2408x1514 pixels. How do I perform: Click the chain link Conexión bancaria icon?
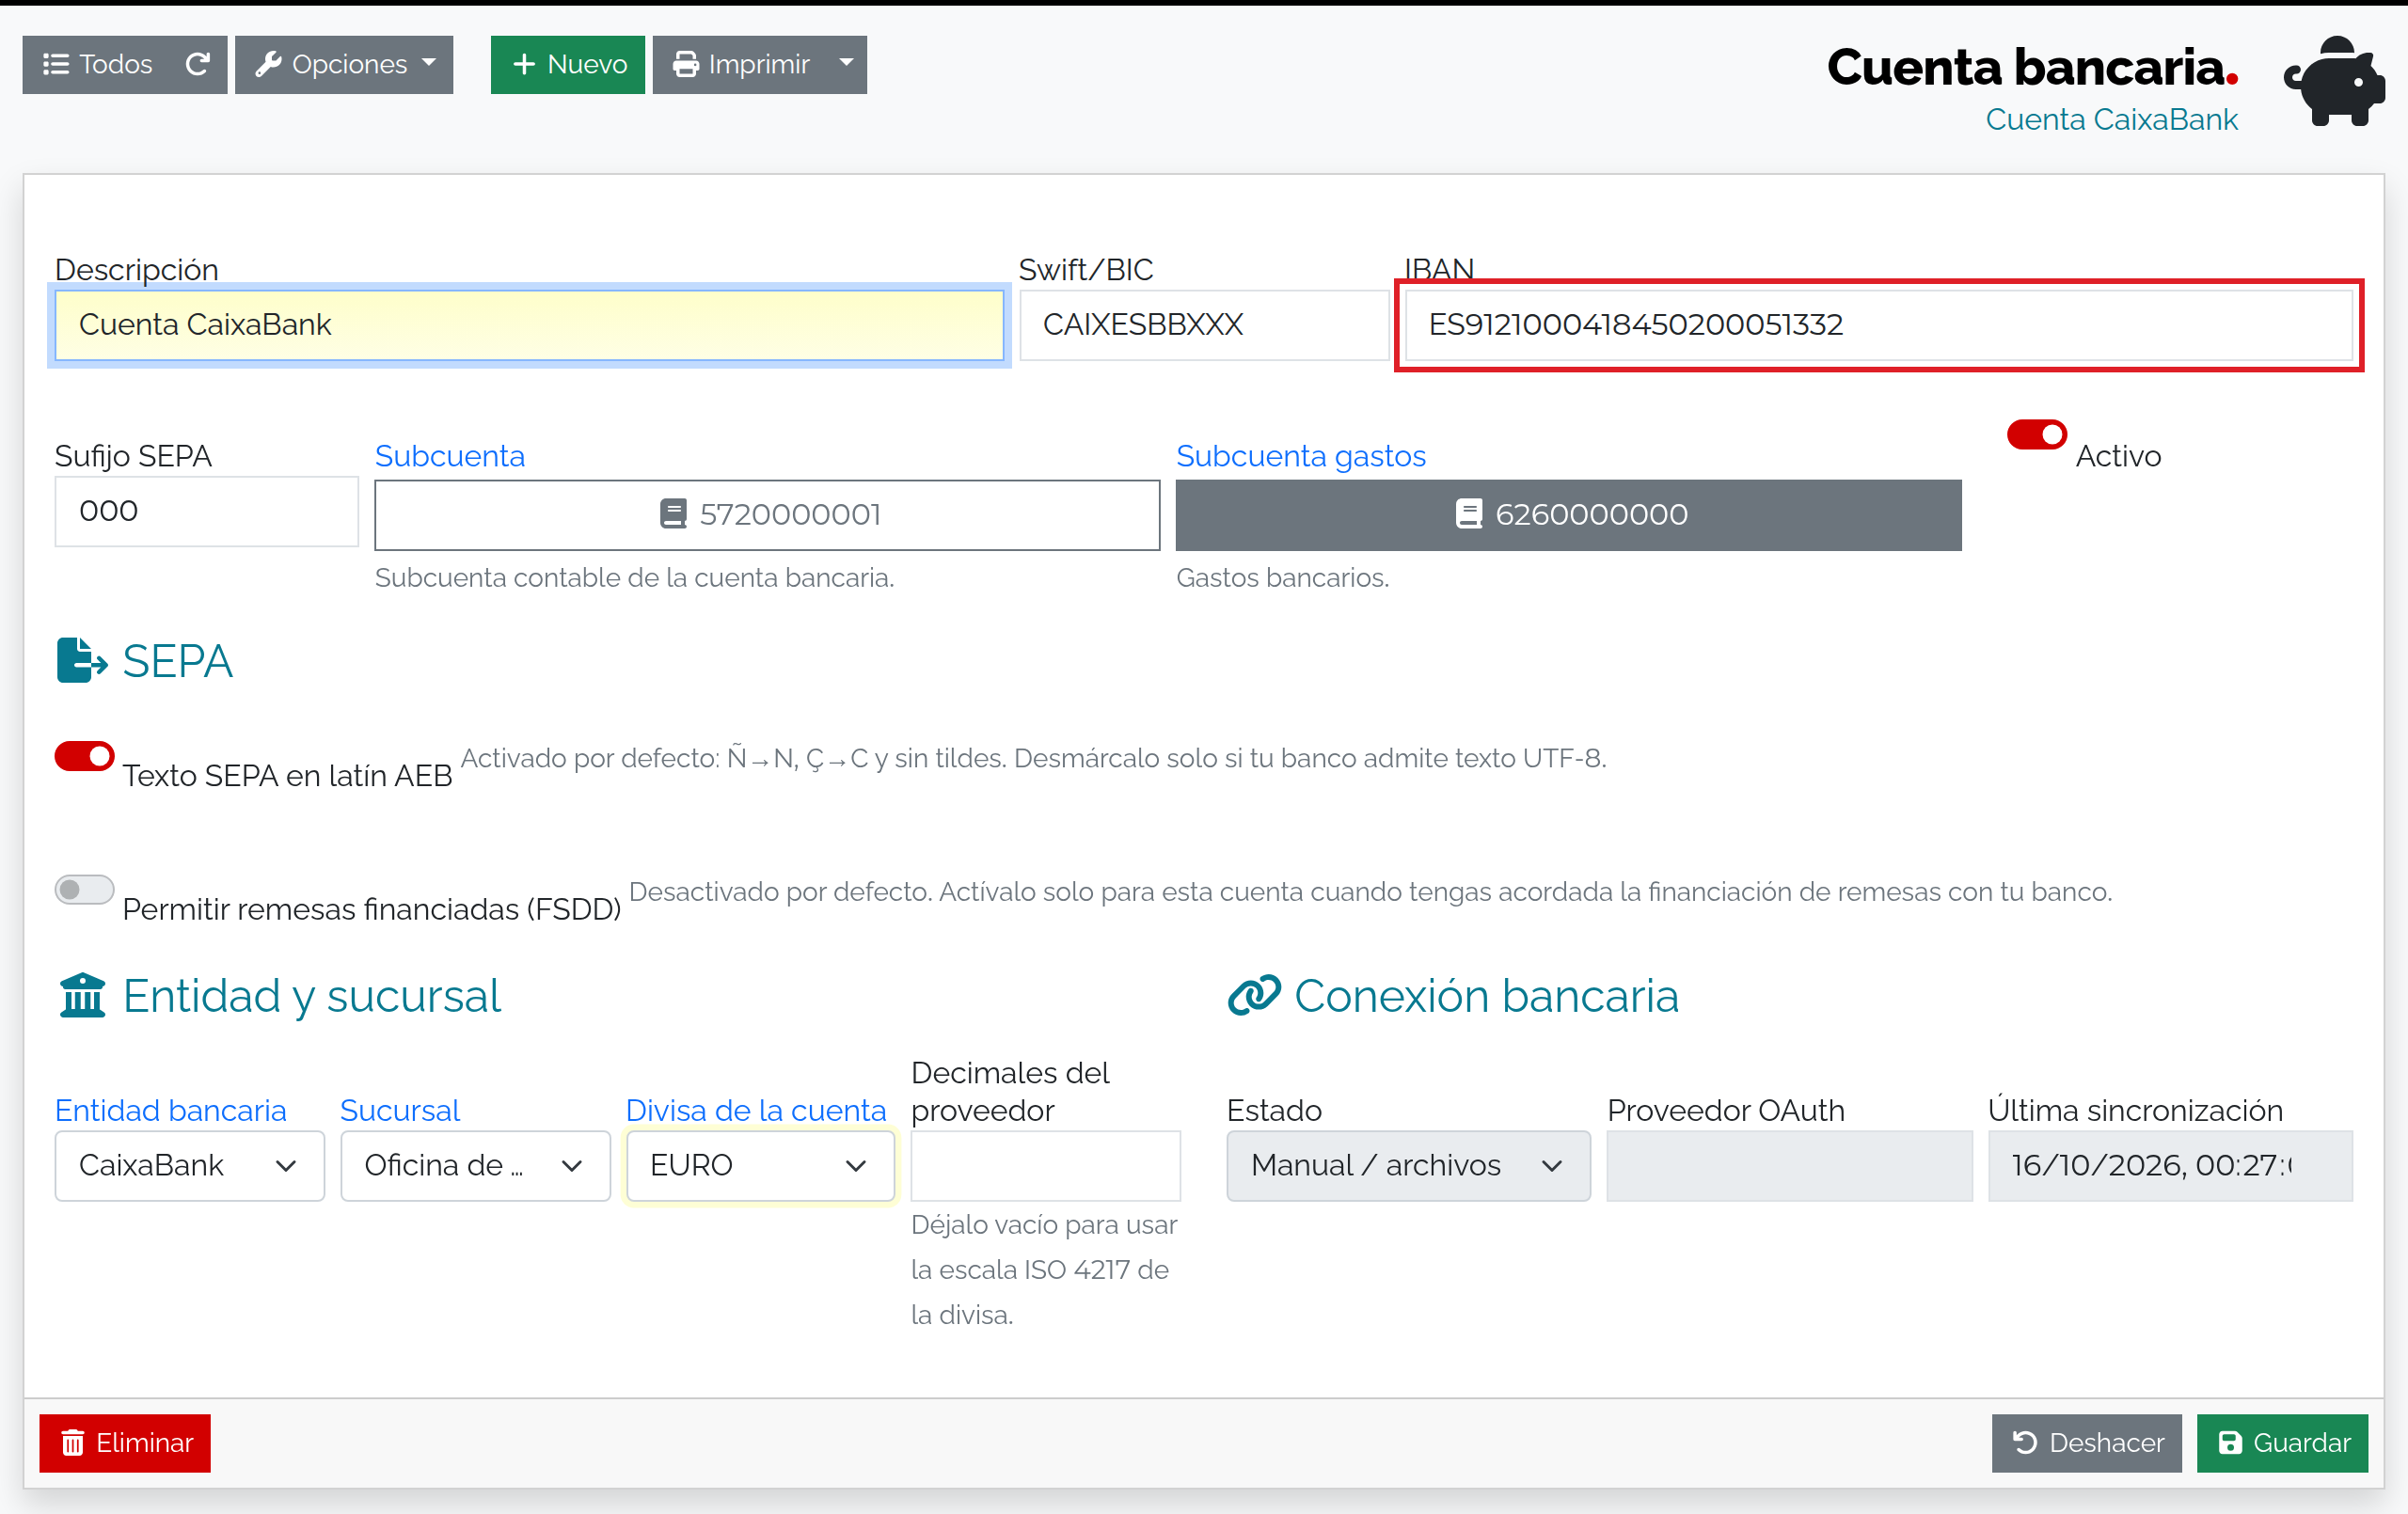click(1254, 995)
